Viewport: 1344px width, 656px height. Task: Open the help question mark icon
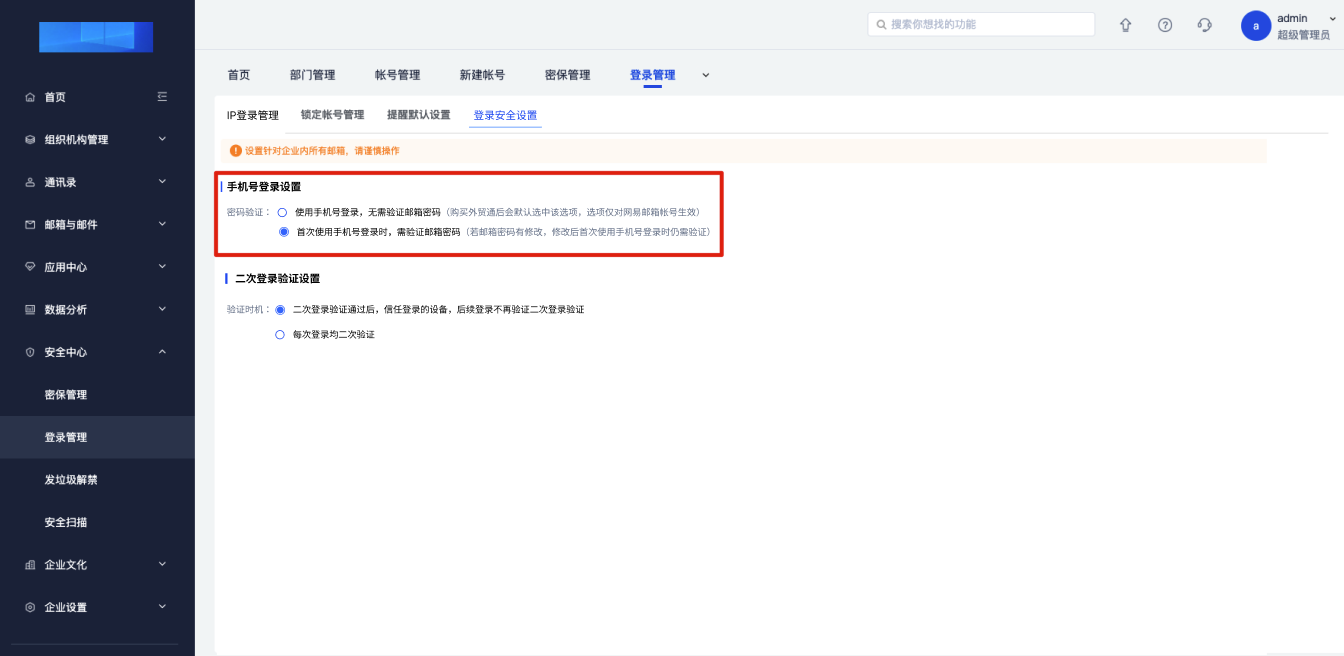click(1165, 25)
